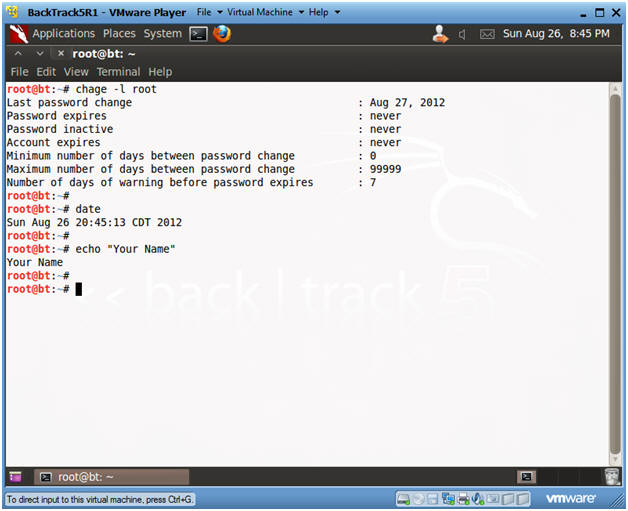Click the 'To direct input' status bar hint
The height and width of the screenshot is (511, 628).
pos(100,499)
